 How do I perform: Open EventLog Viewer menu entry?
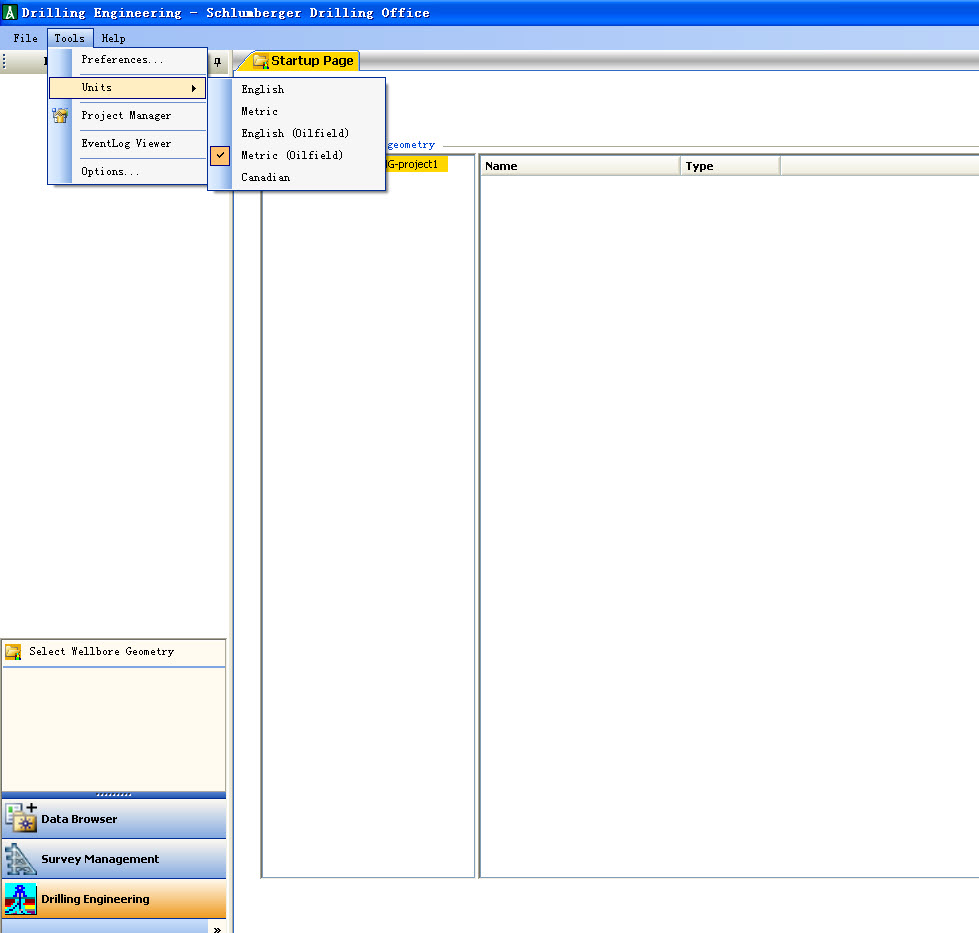click(128, 144)
